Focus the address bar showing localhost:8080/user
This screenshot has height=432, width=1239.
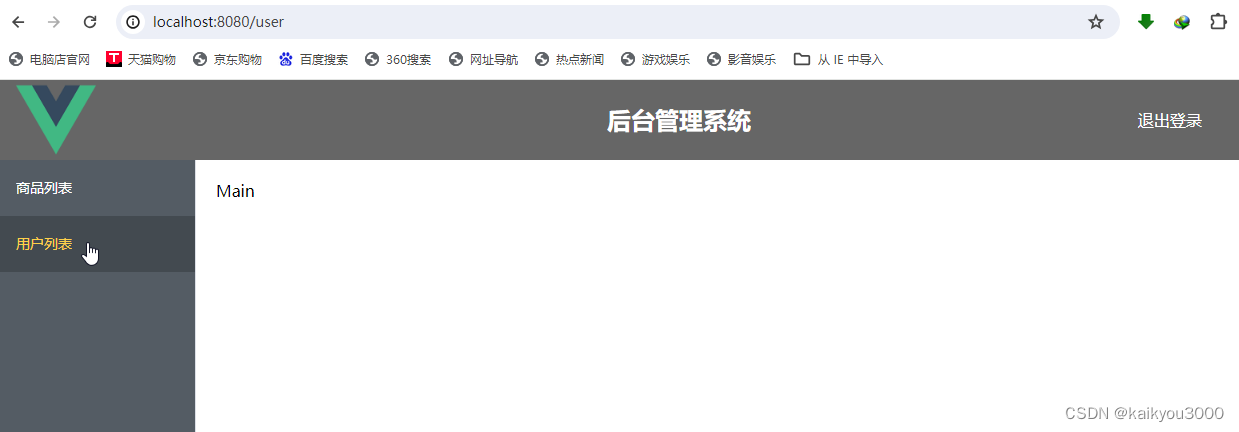[x=618, y=22]
